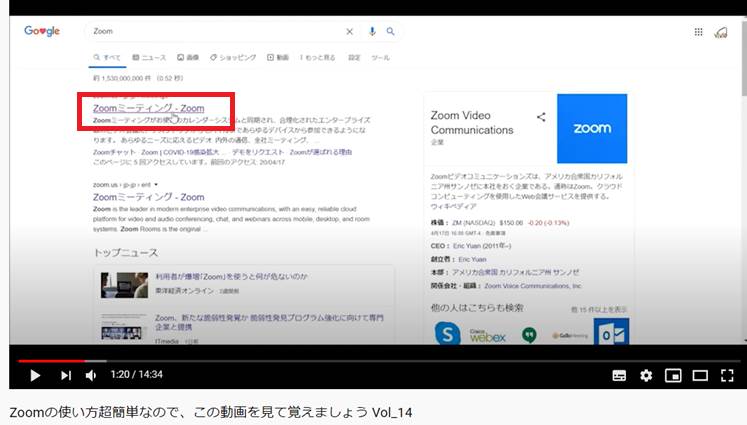Skip to the next video
The height and width of the screenshot is (425, 747).
pos(66,375)
